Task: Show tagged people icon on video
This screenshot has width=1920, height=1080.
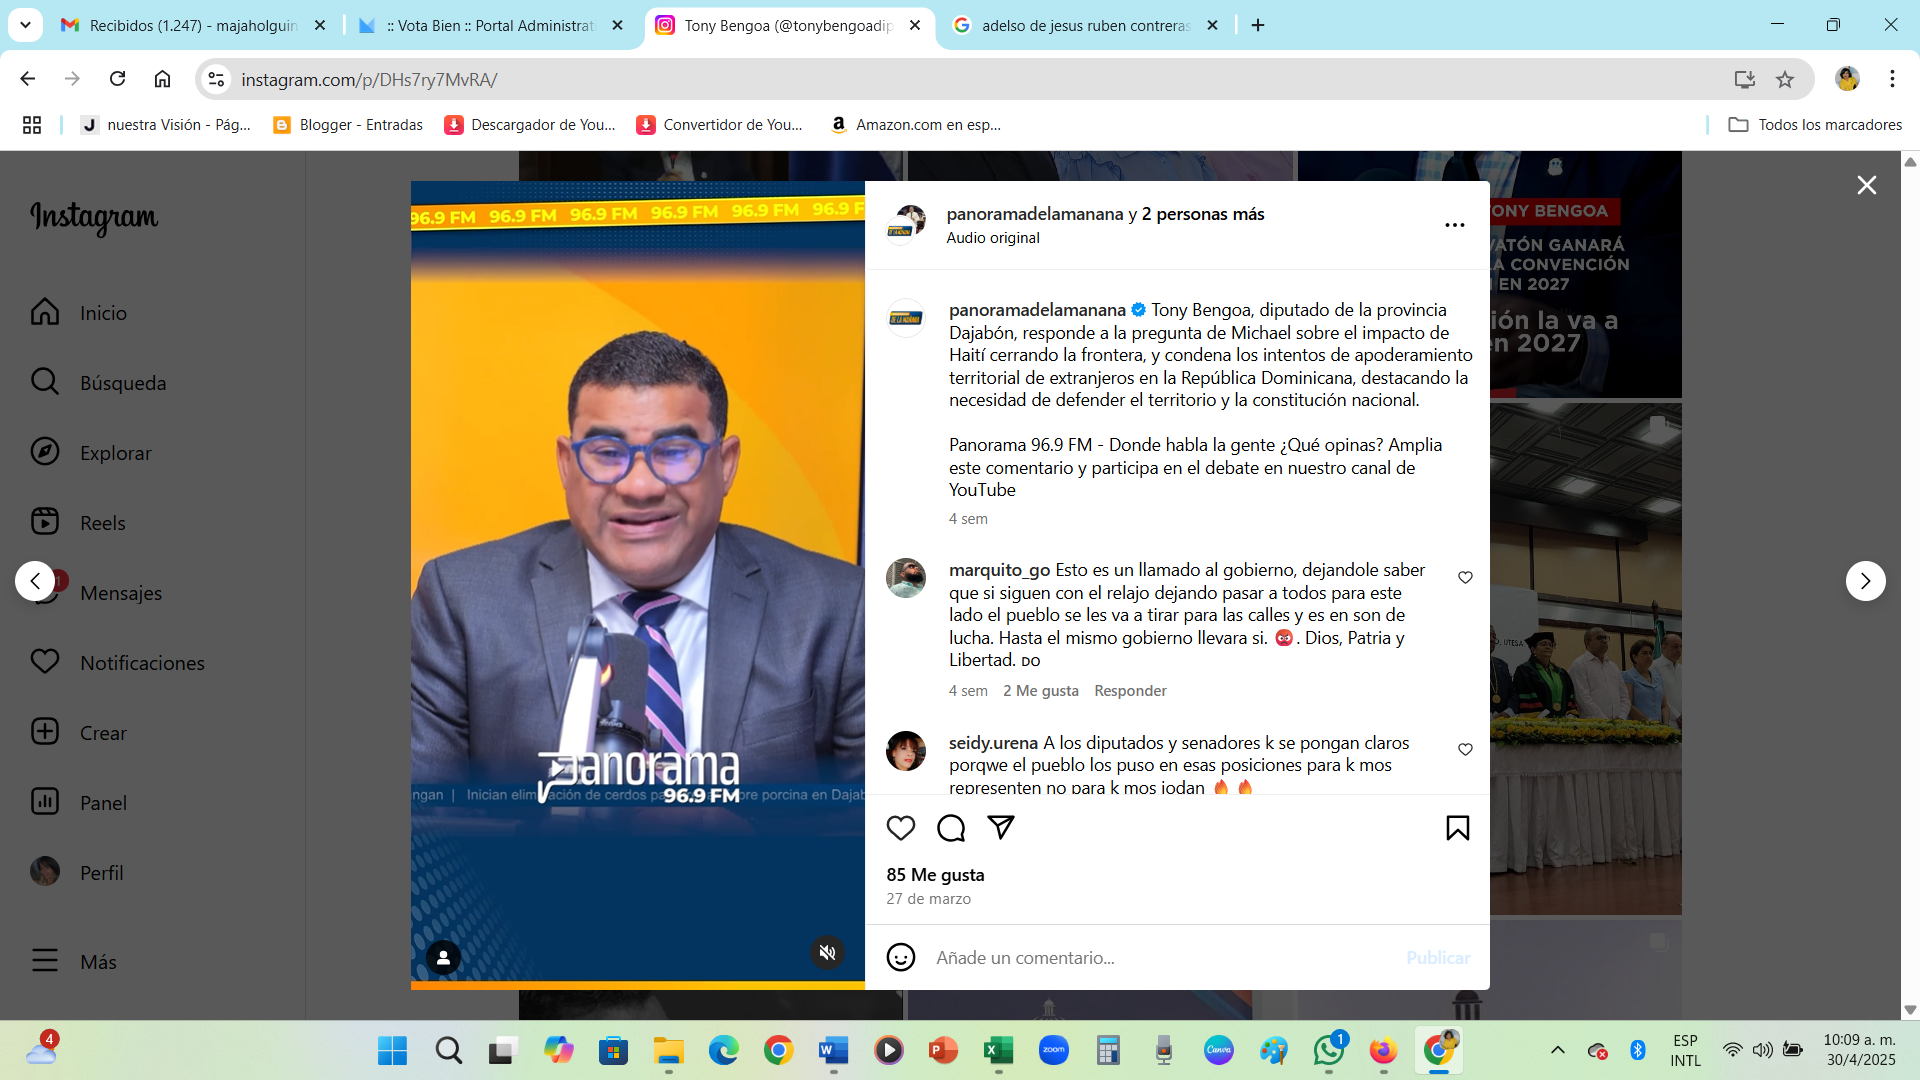Action: point(443,957)
